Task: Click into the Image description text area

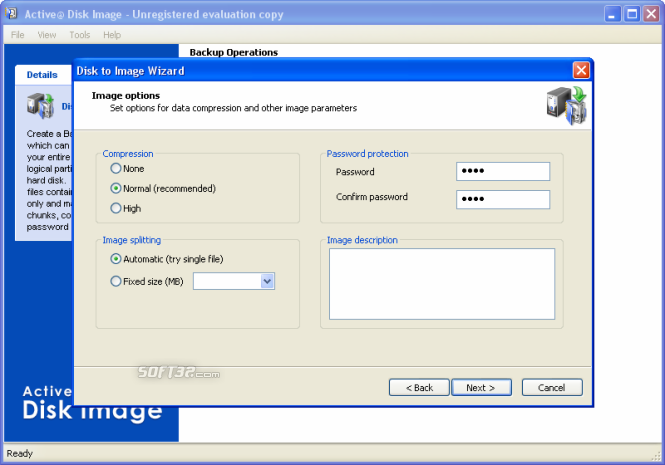Action: pyautogui.click(x=442, y=284)
